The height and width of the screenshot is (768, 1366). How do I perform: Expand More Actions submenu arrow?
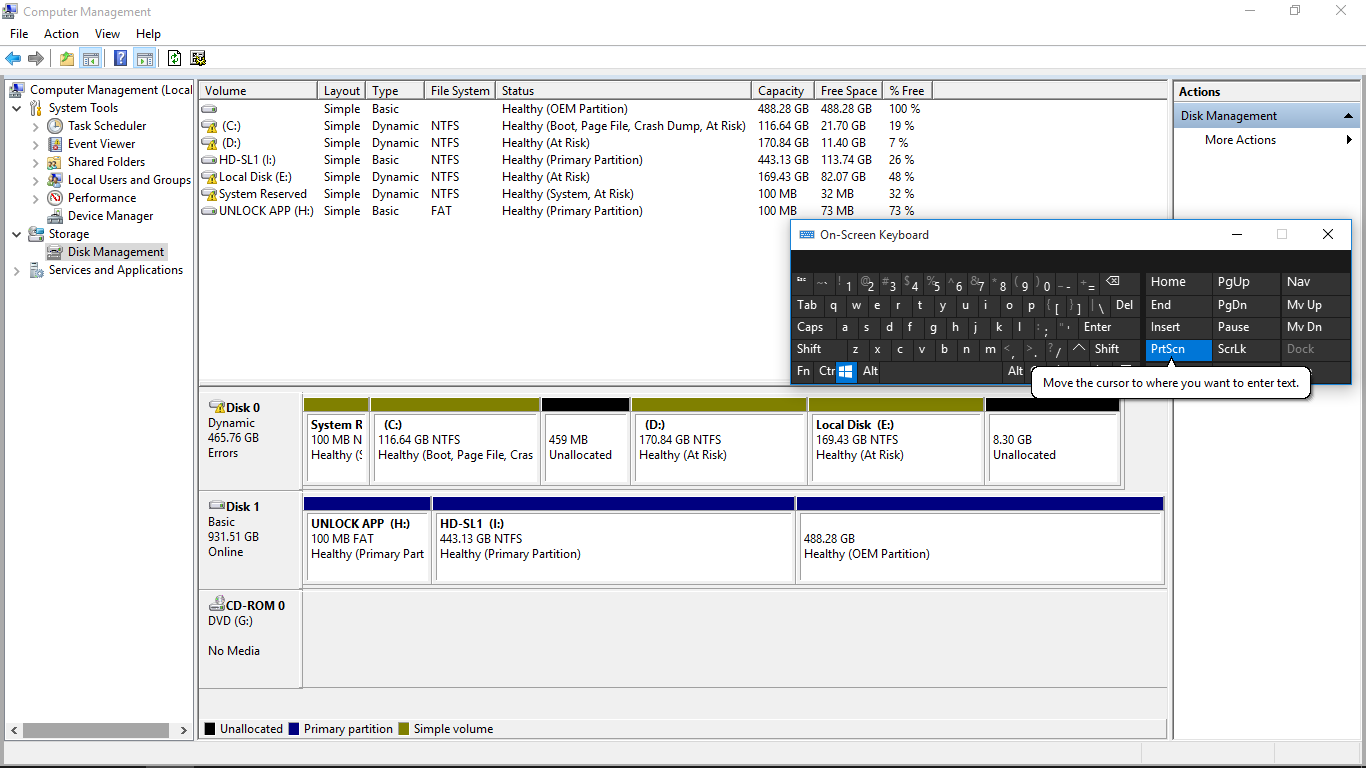[1350, 140]
